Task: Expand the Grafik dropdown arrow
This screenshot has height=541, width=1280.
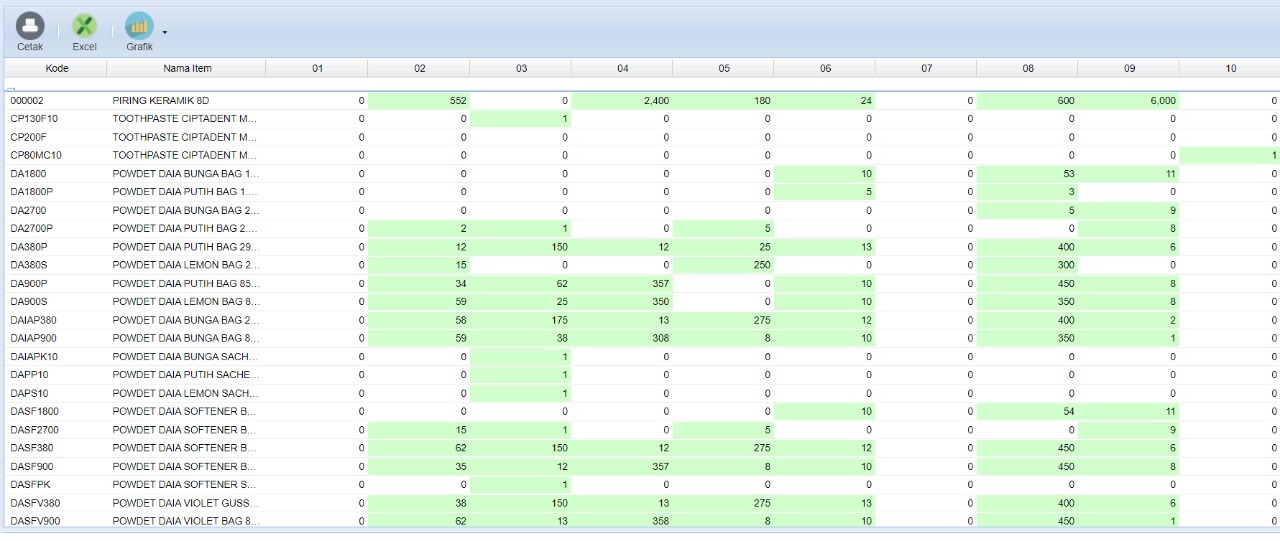Action: 164,32
